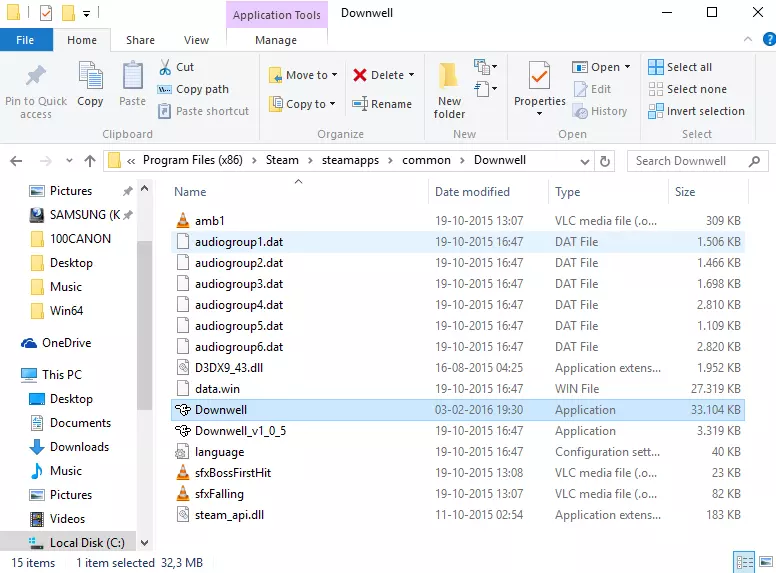
Task: Open the Easy access menu icon
Action: coord(485,89)
